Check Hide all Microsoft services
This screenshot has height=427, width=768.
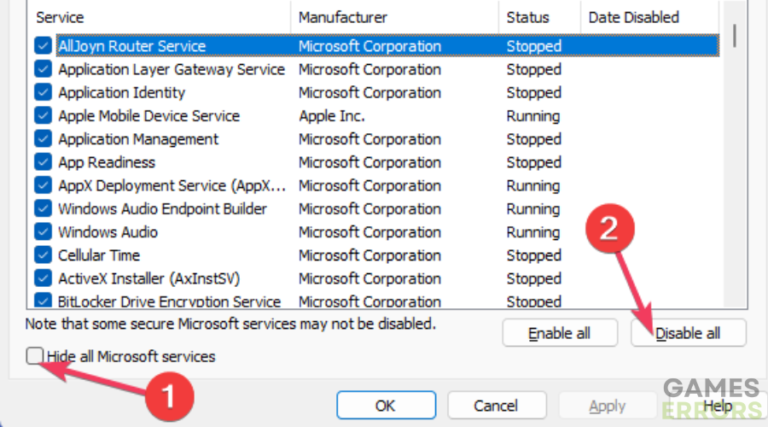pyautogui.click(x=35, y=356)
